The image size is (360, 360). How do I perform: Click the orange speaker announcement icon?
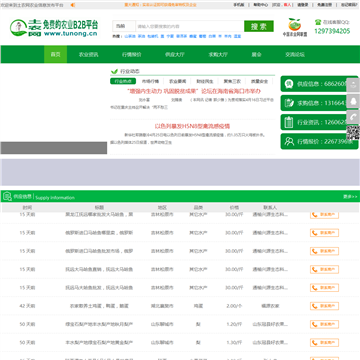[73, 5]
